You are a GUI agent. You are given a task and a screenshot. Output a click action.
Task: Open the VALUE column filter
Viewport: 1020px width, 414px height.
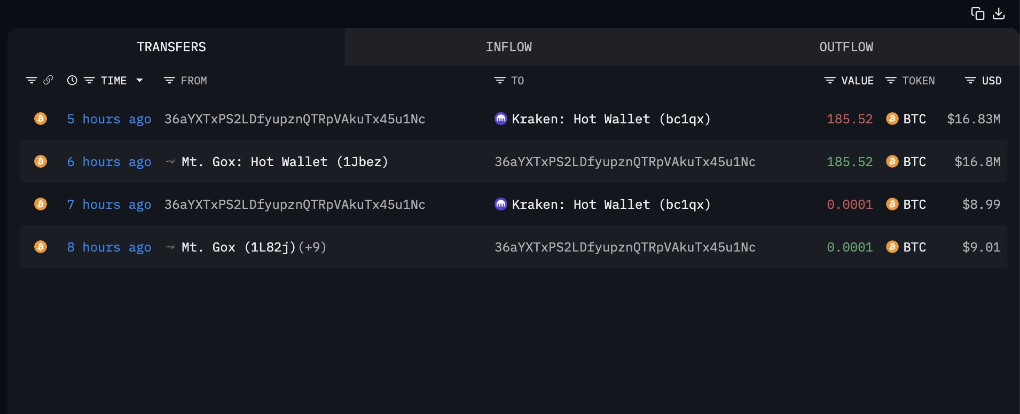pos(830,80)
